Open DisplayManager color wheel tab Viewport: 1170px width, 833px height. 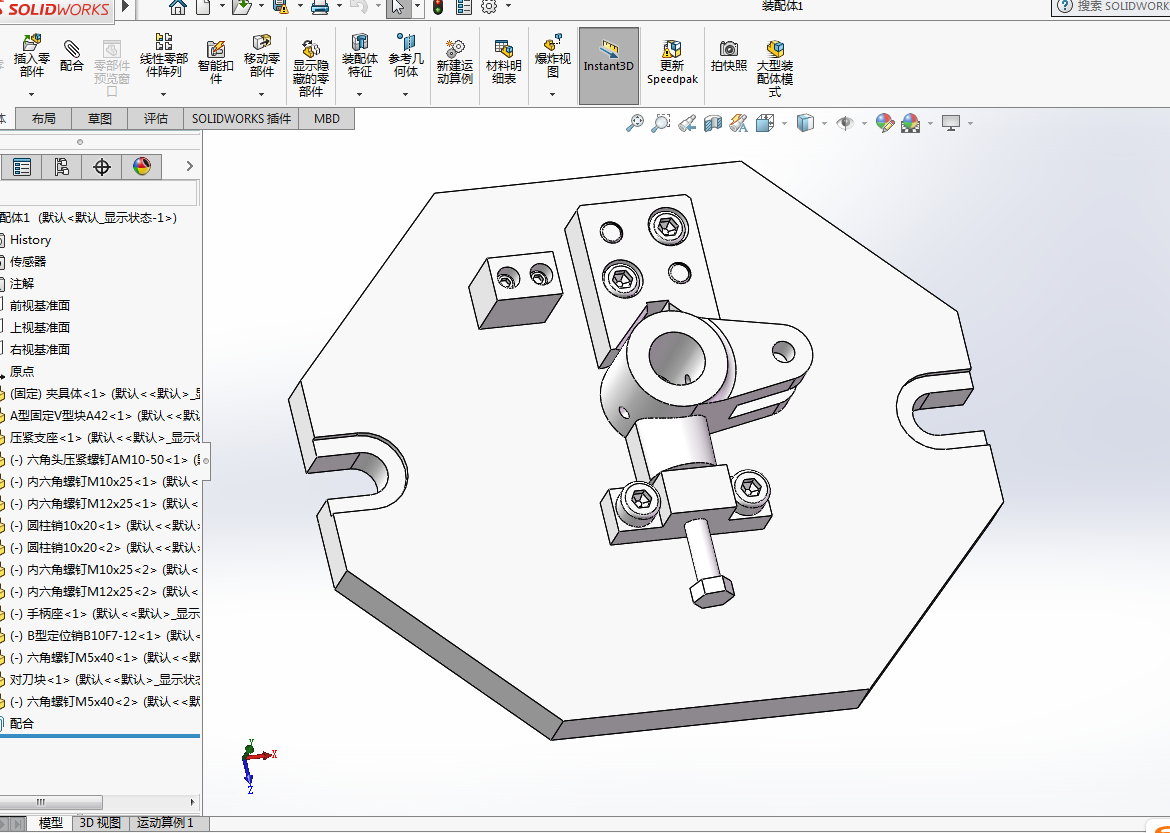tap(142, 166)
